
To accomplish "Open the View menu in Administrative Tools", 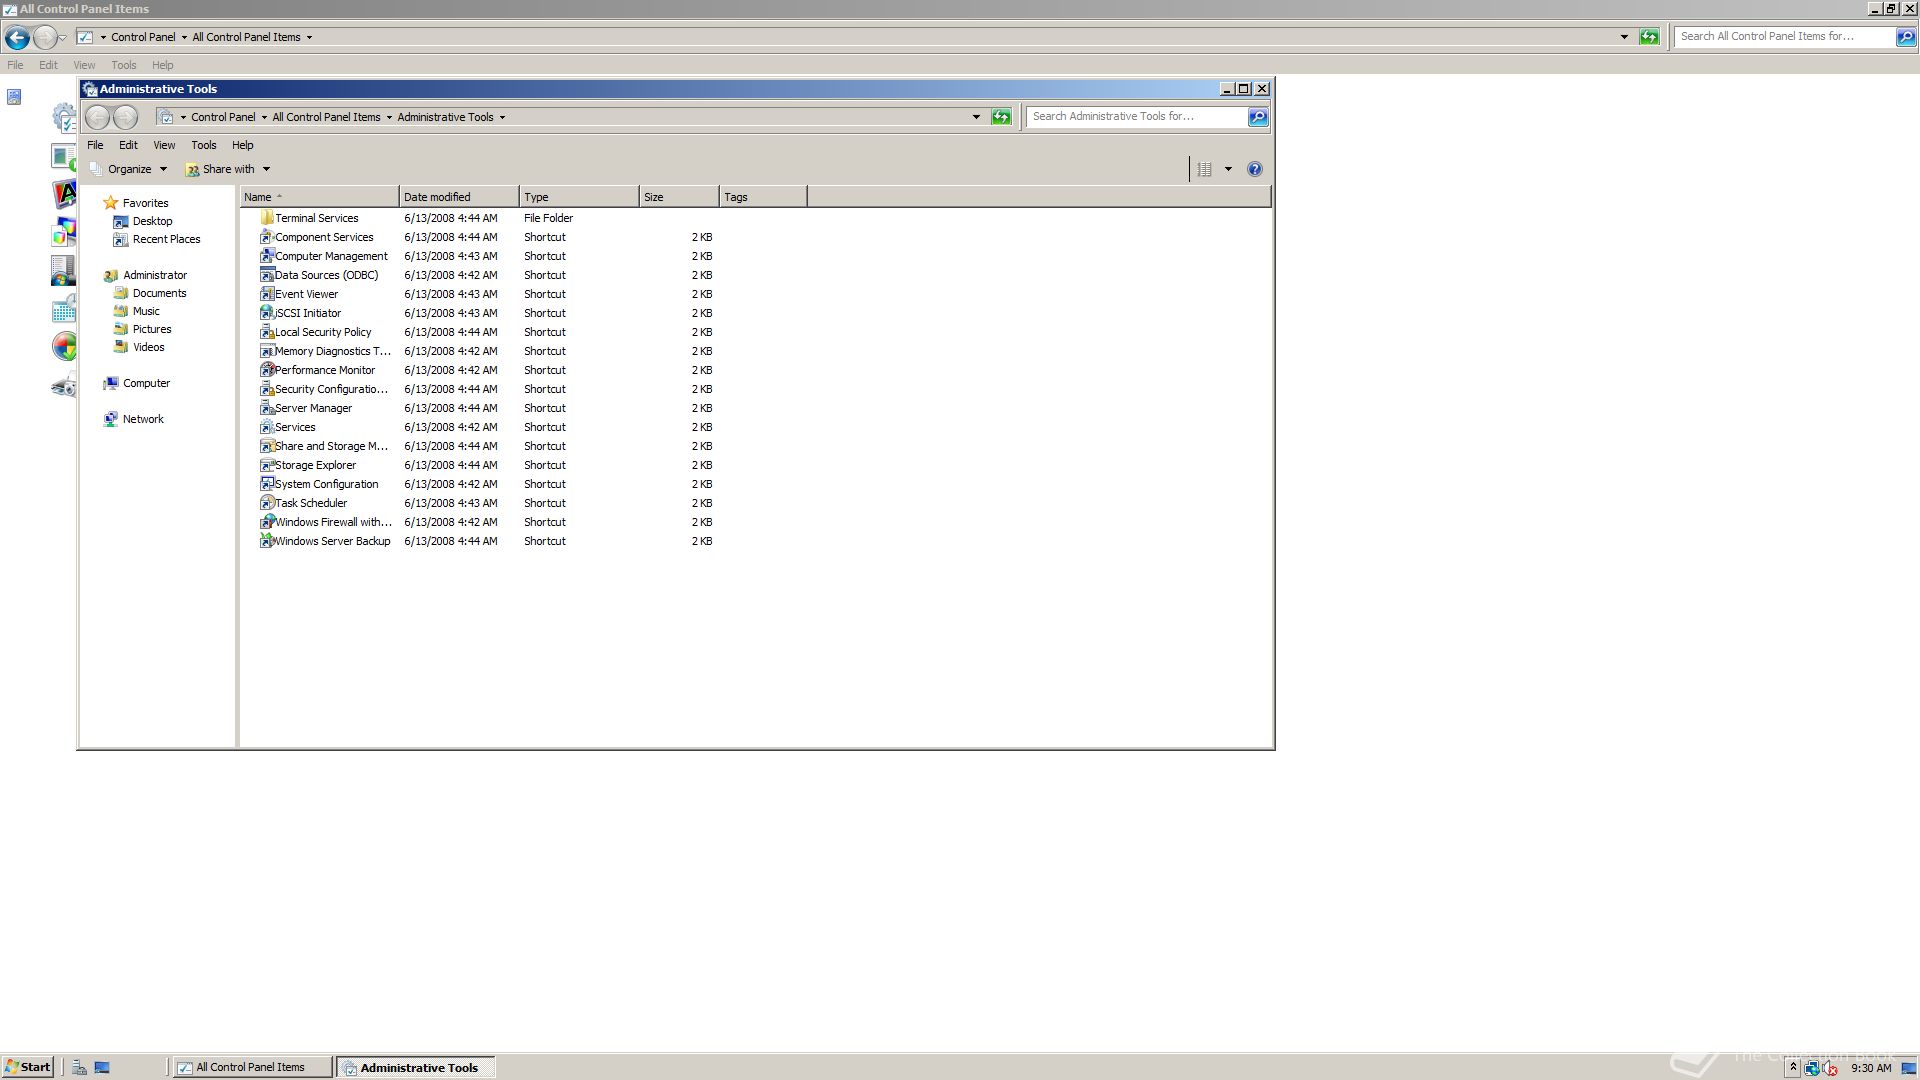I will pos(164,145).
